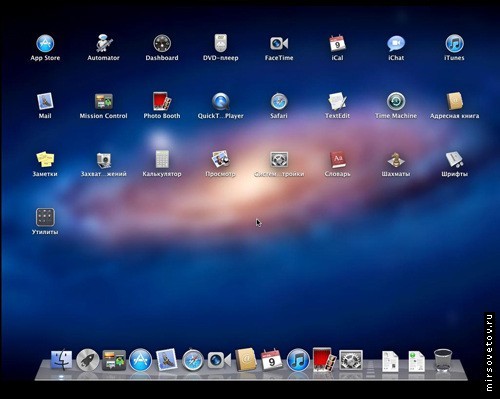
Task: Click the Safari compass in the Dock
Action: coord(193,360)
